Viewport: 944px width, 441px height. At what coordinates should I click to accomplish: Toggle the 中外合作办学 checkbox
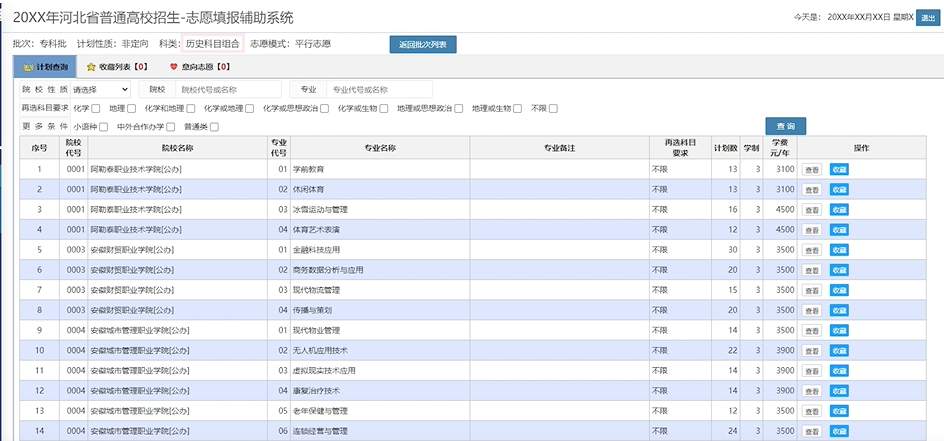point(171,127)
